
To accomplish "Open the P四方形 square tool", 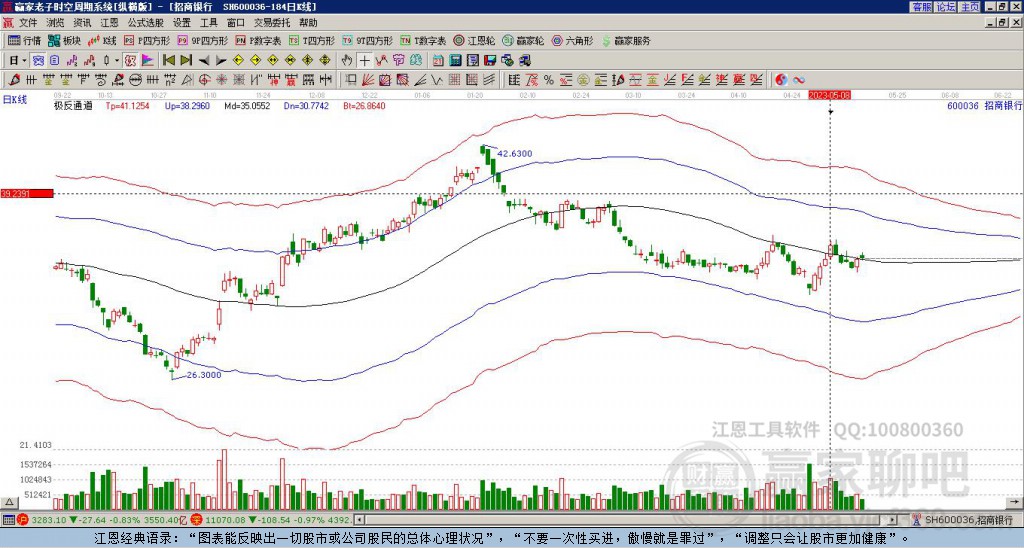I will click(147, 40).
